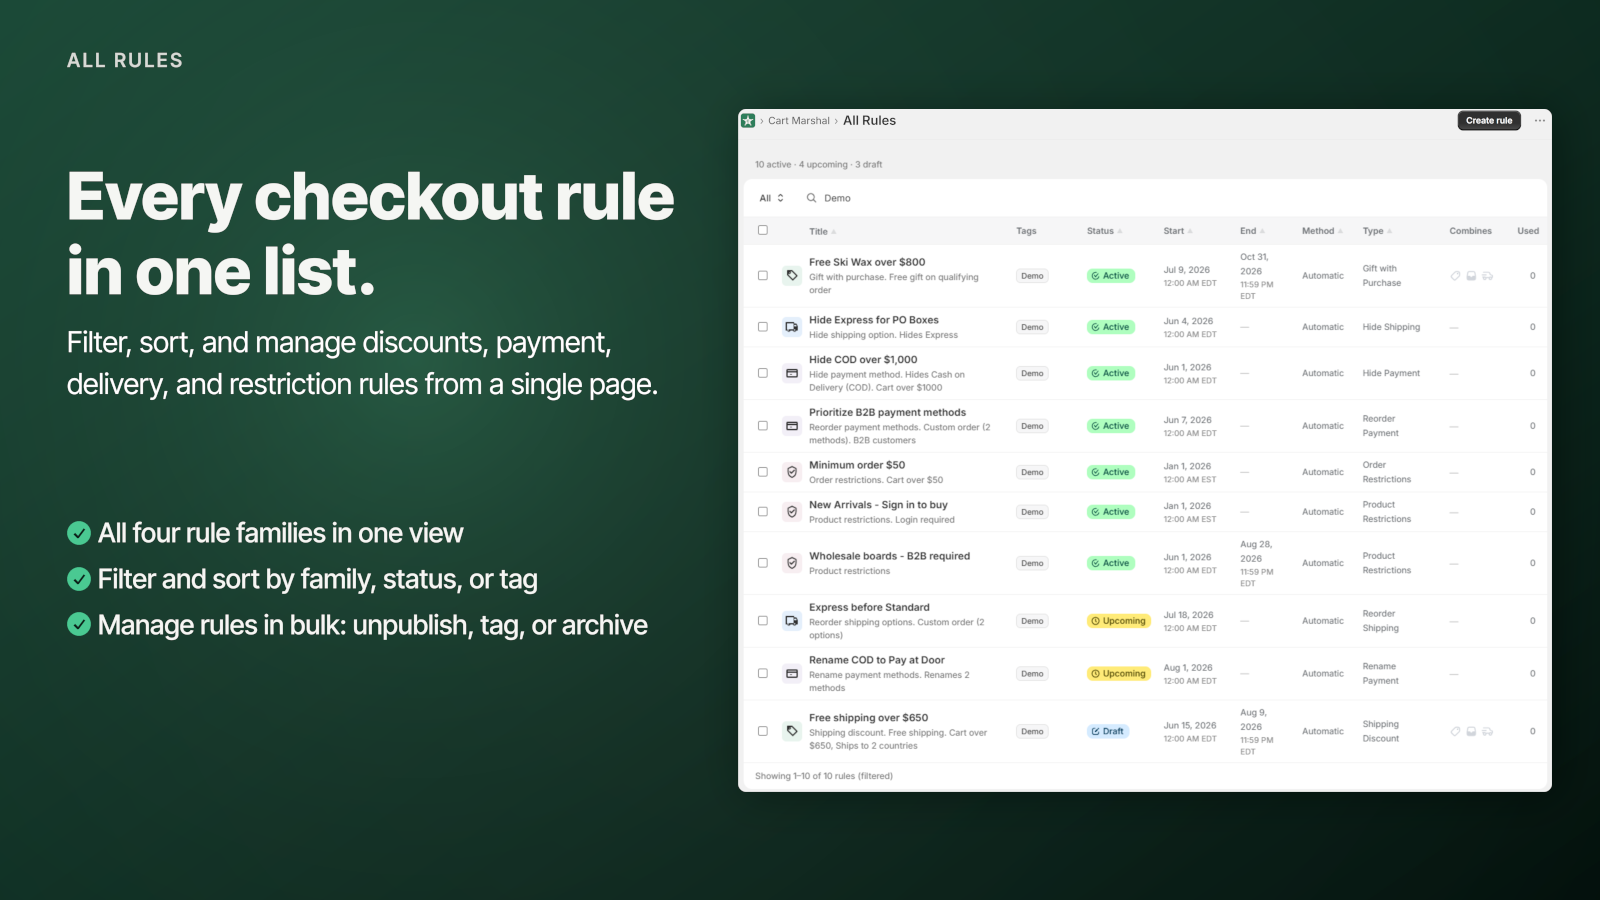Open the New Arrivals - Sign in to buy title
The image size is (1600, 900).
[x=878, y=505]
